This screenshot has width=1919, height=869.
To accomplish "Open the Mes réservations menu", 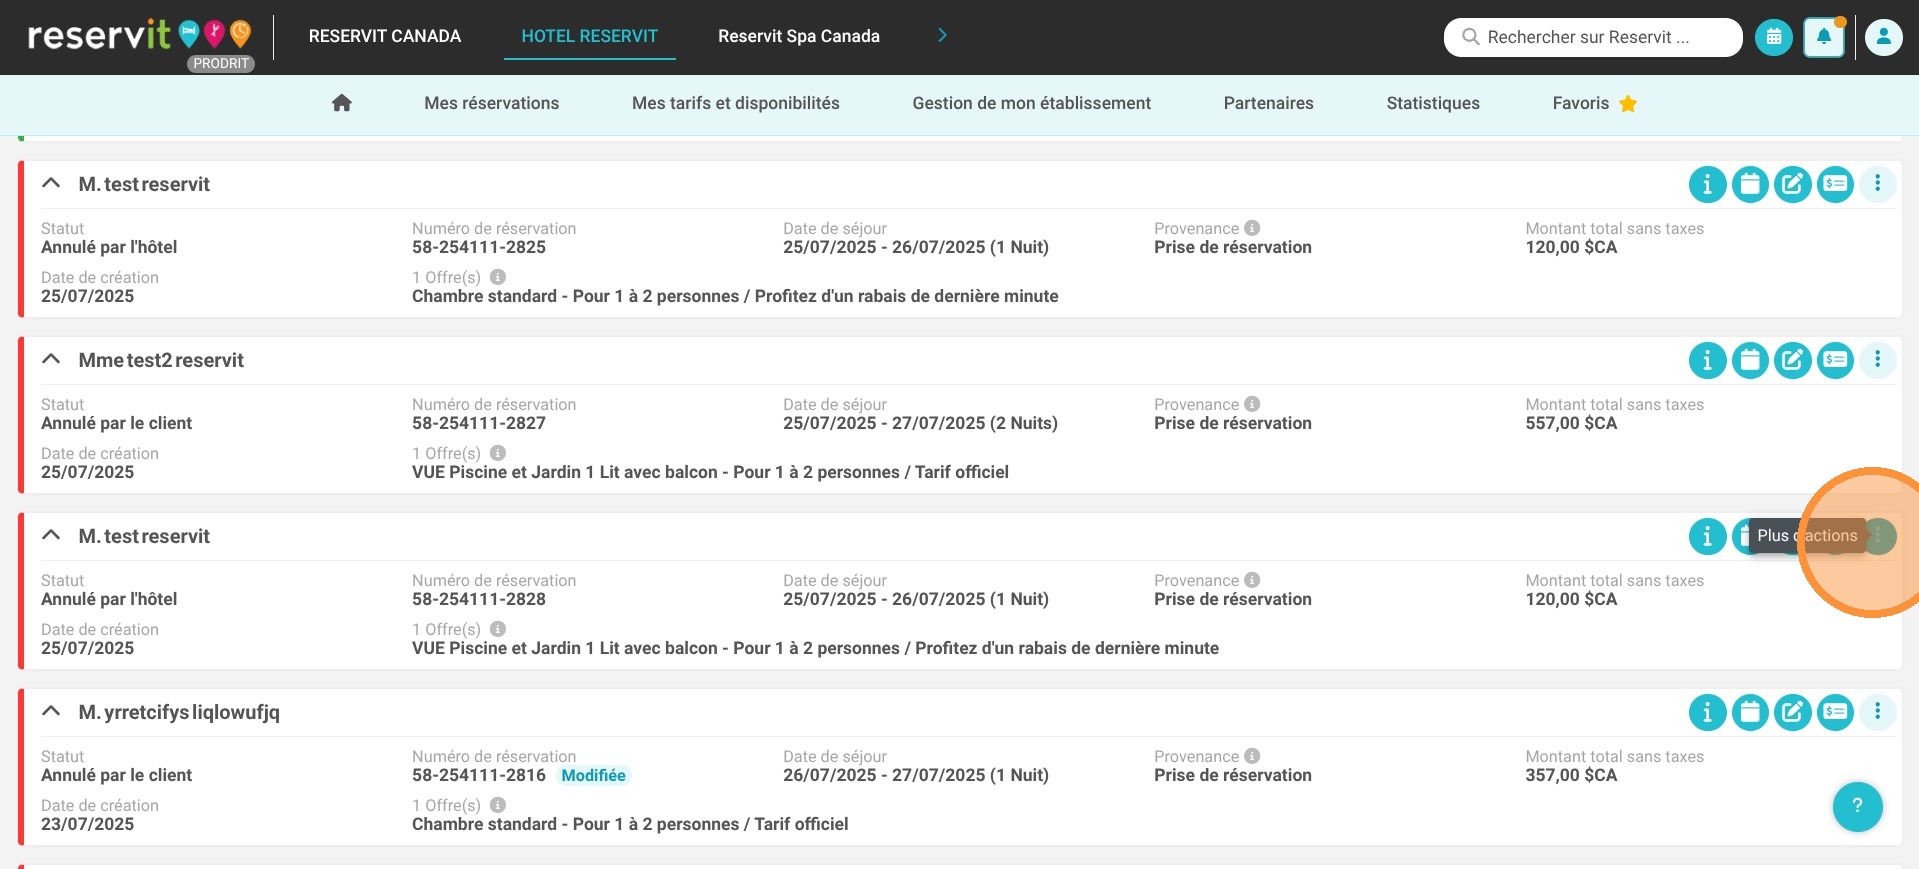I will (491, 103).
